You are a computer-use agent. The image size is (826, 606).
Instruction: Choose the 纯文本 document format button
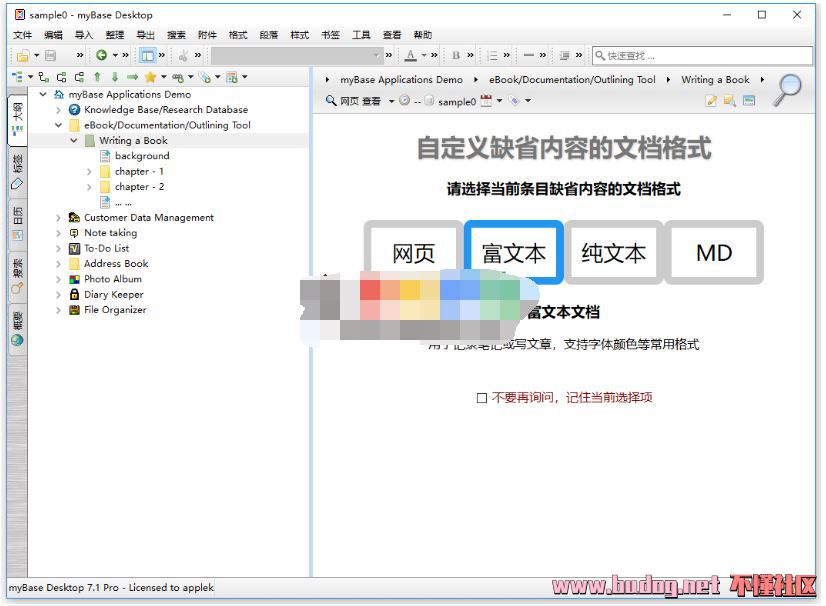(x=614, y=252)
